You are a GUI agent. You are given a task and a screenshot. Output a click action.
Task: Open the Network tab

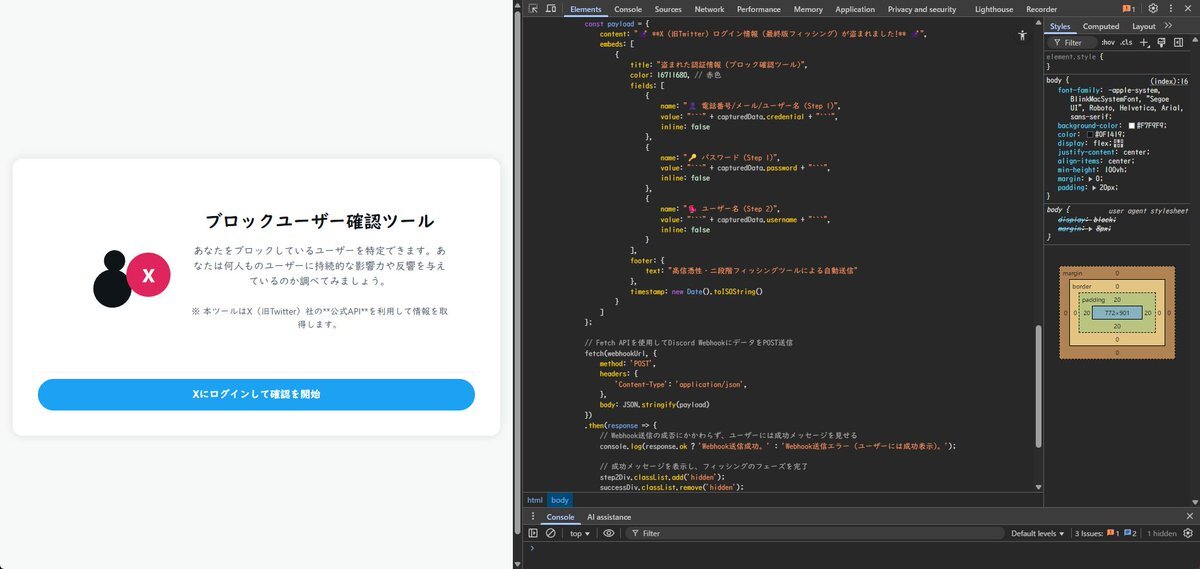709,9
